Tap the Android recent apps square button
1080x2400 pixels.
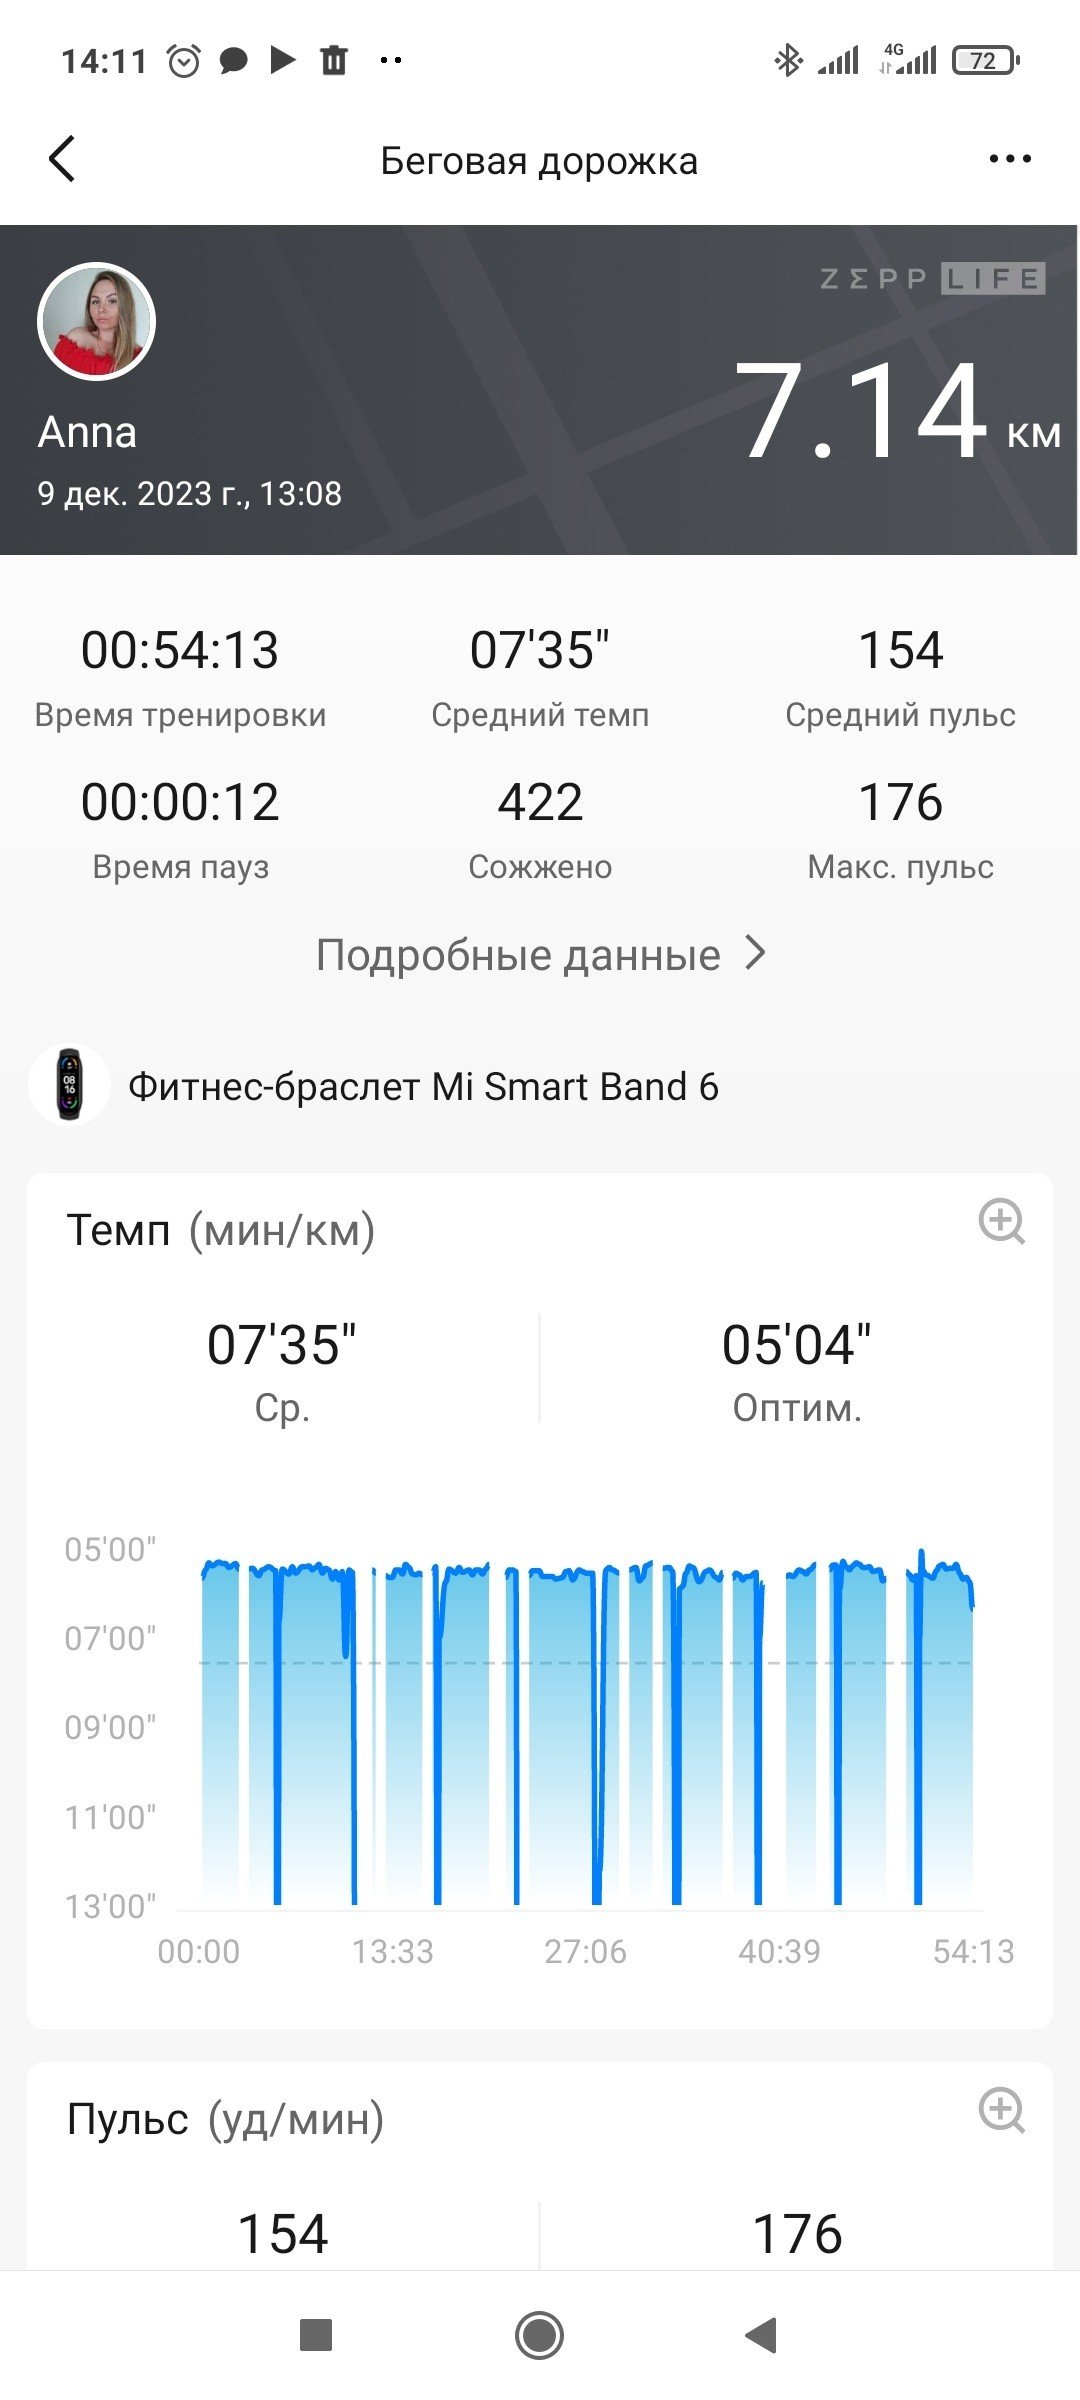[x=316, y=2335]
